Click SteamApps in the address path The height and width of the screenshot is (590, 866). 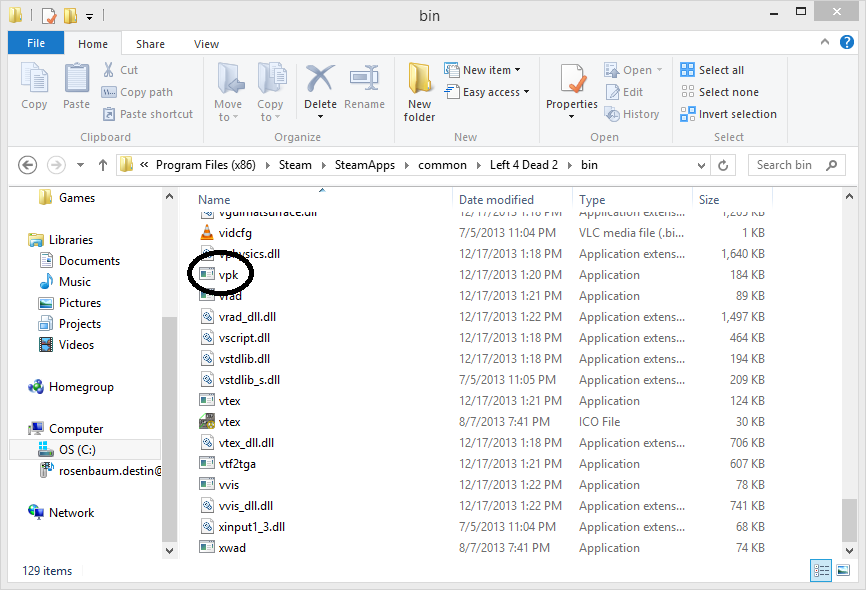[x=365, y=165]
